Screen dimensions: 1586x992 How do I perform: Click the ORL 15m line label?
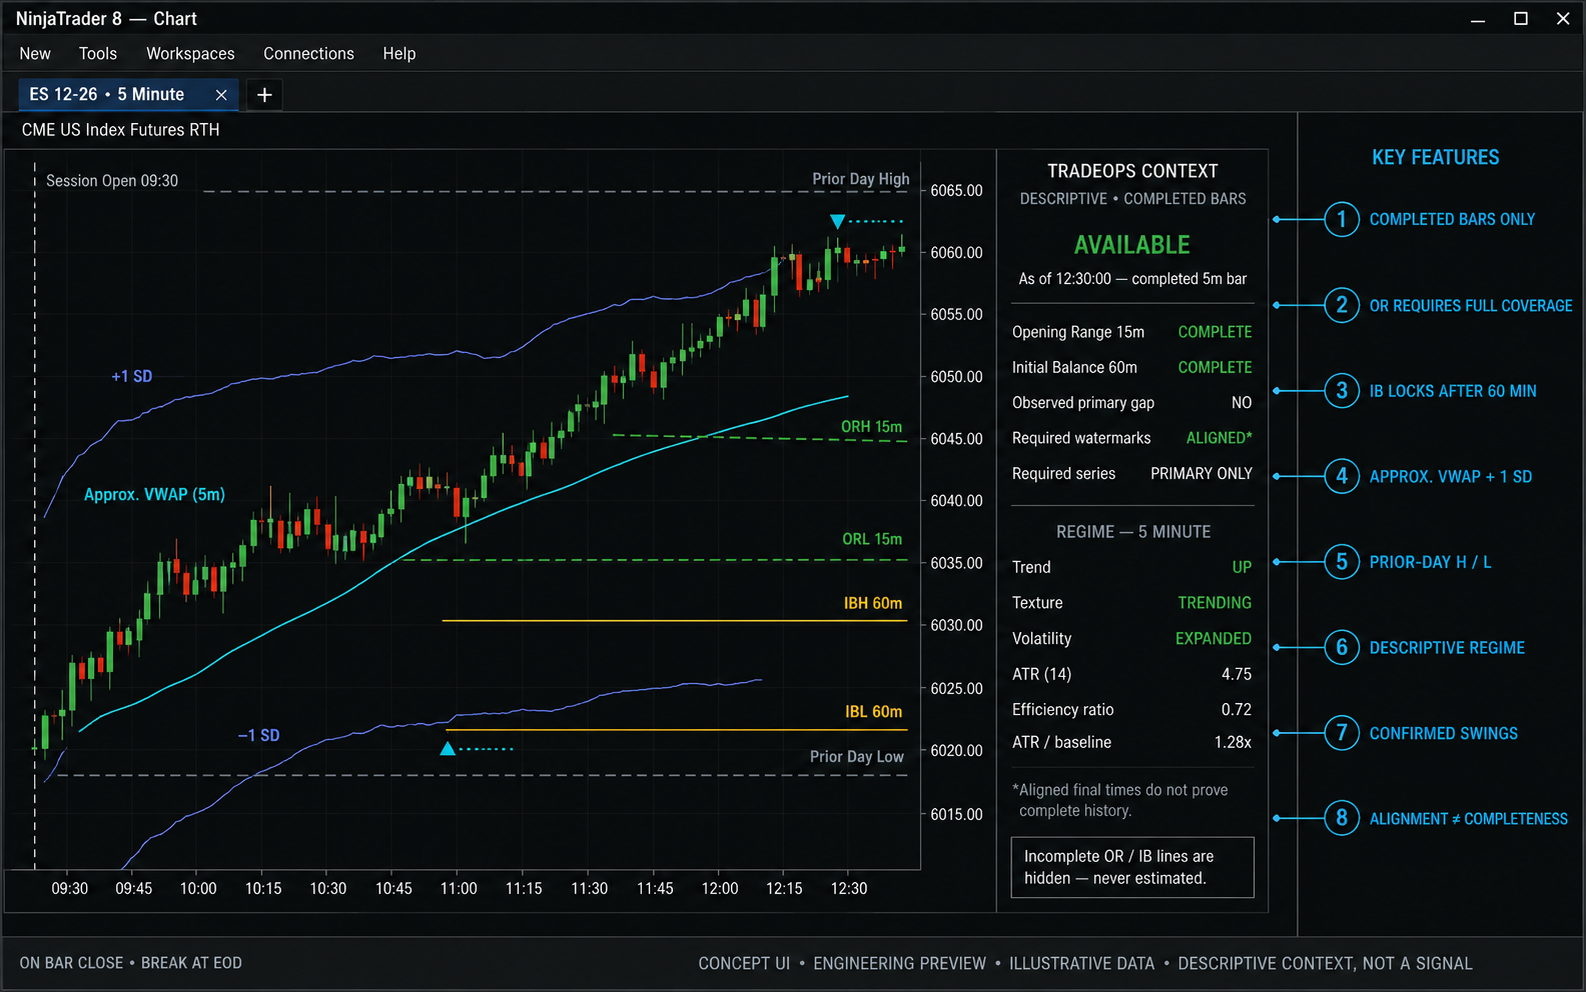(x=872, y=539)
